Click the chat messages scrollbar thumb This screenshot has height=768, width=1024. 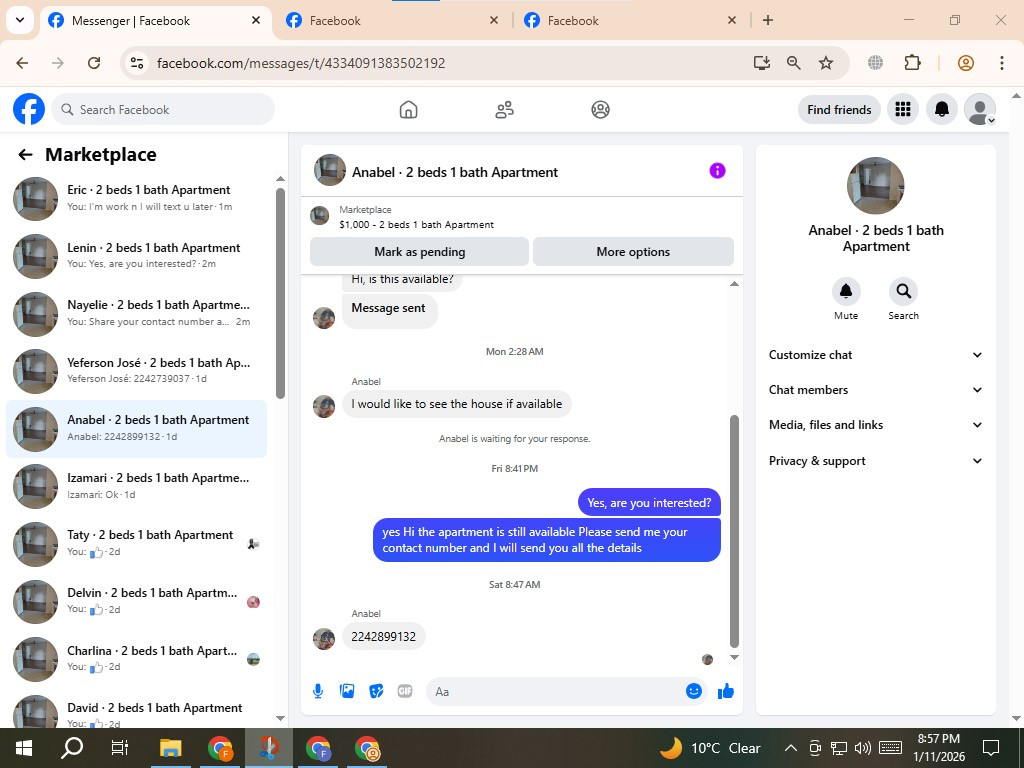point(734,531)
